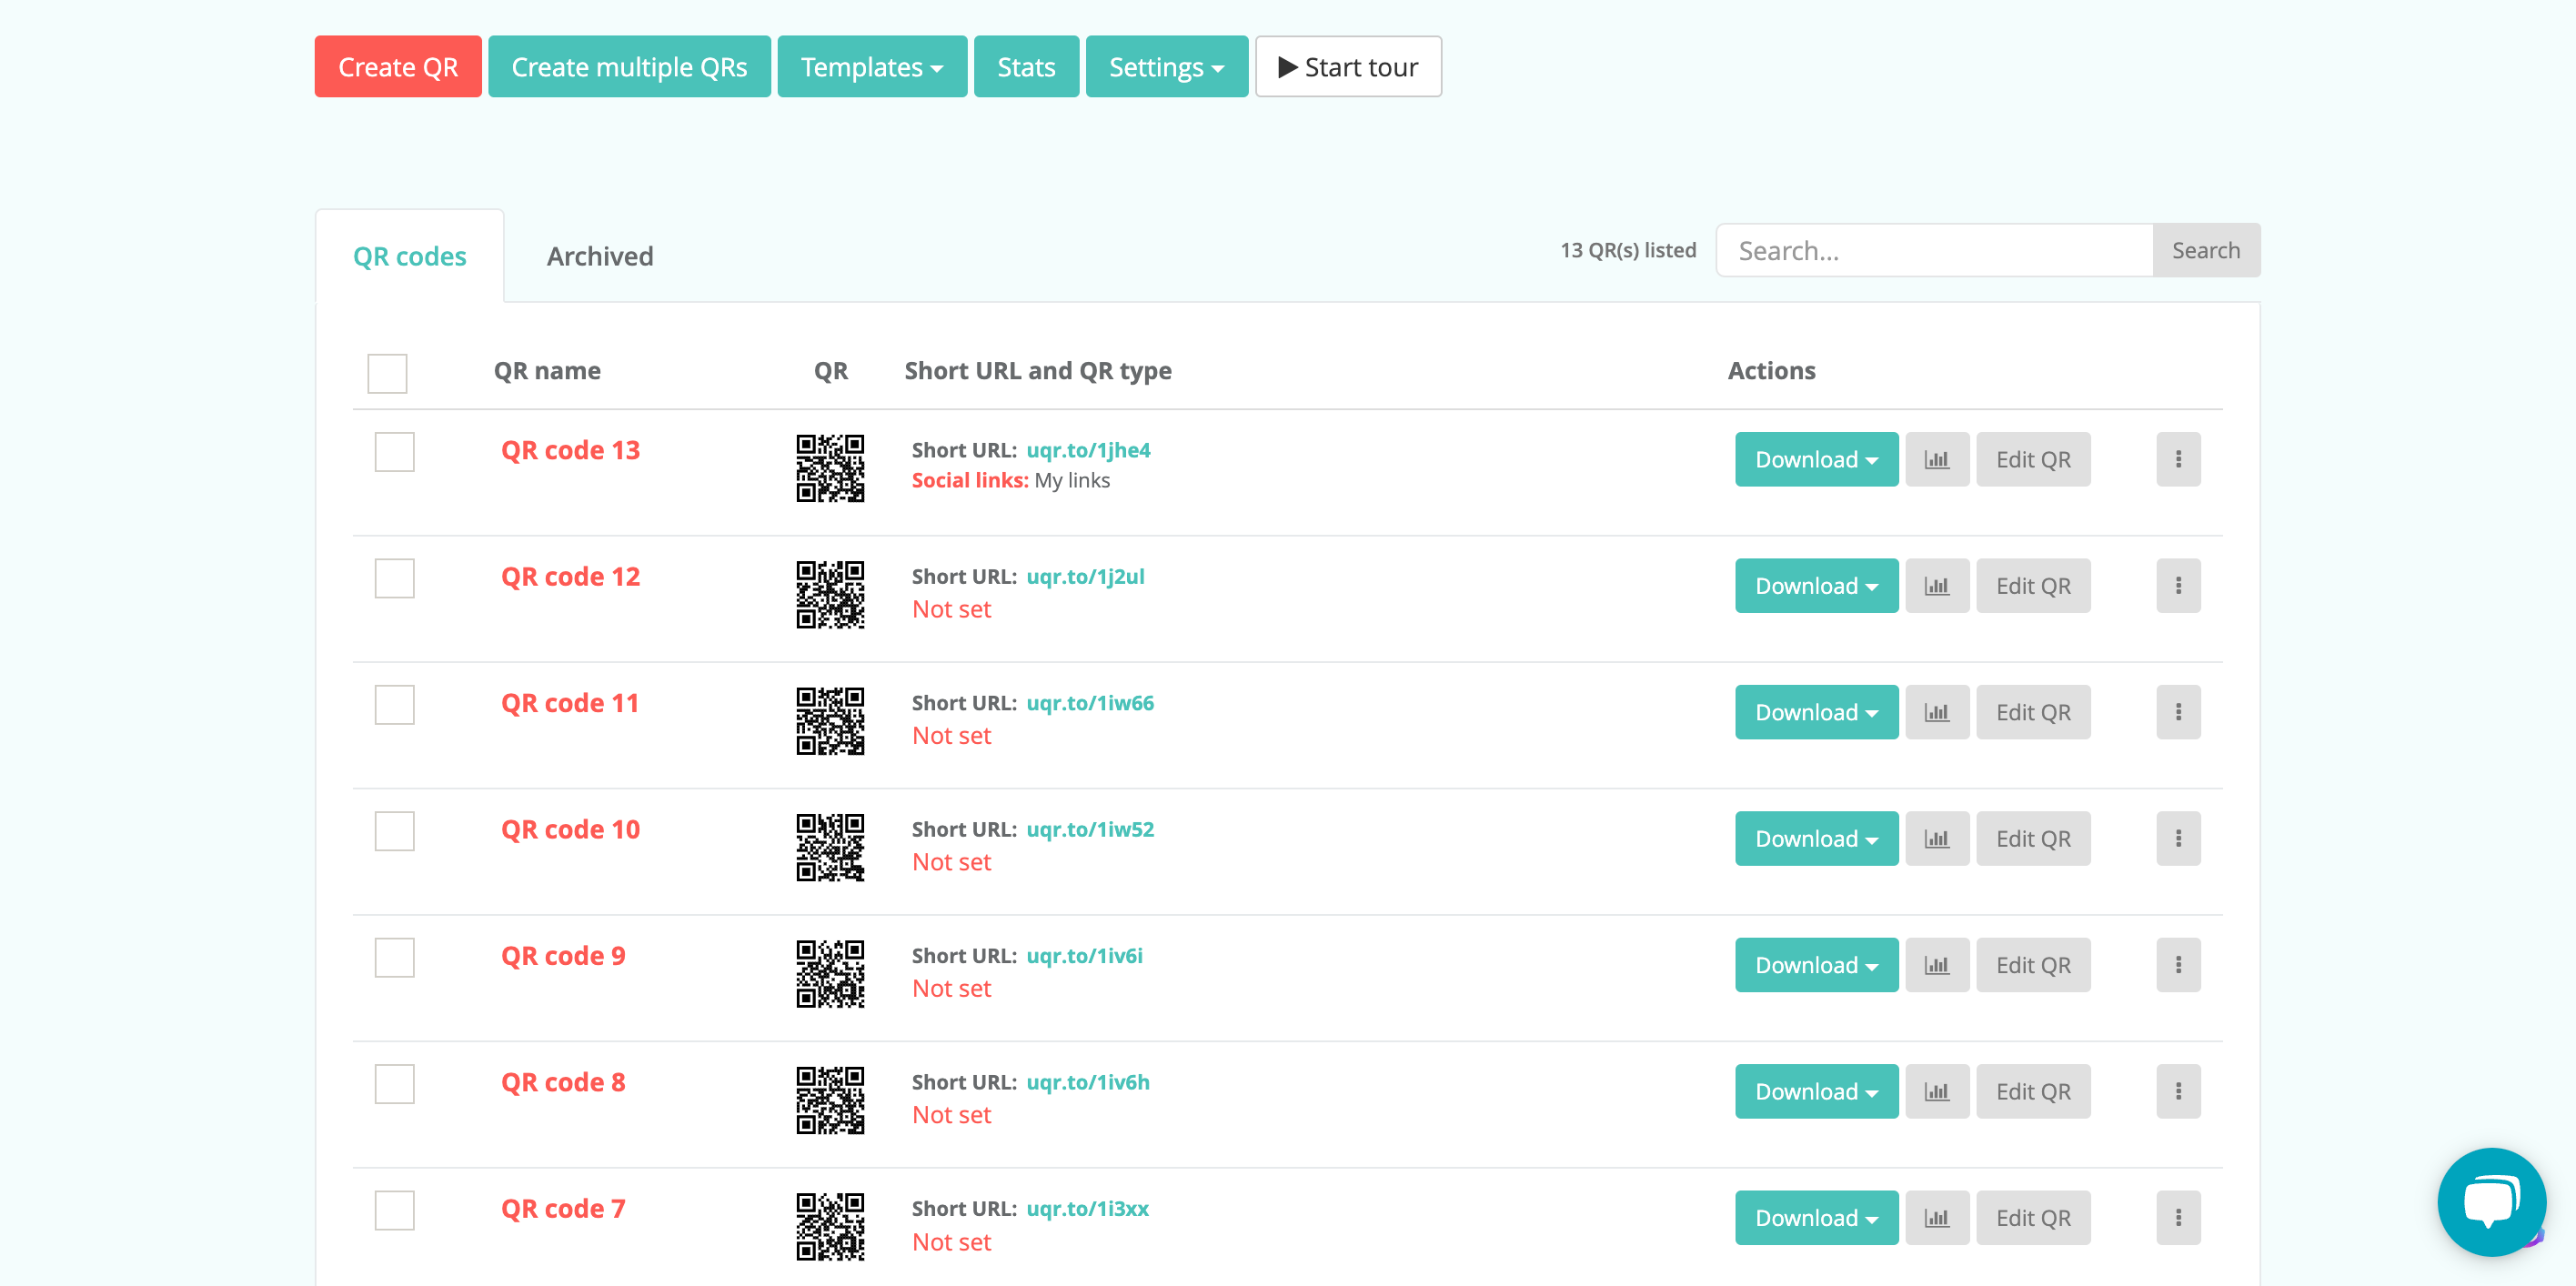Expand the Templates dropdown

[x=871, y=66]
